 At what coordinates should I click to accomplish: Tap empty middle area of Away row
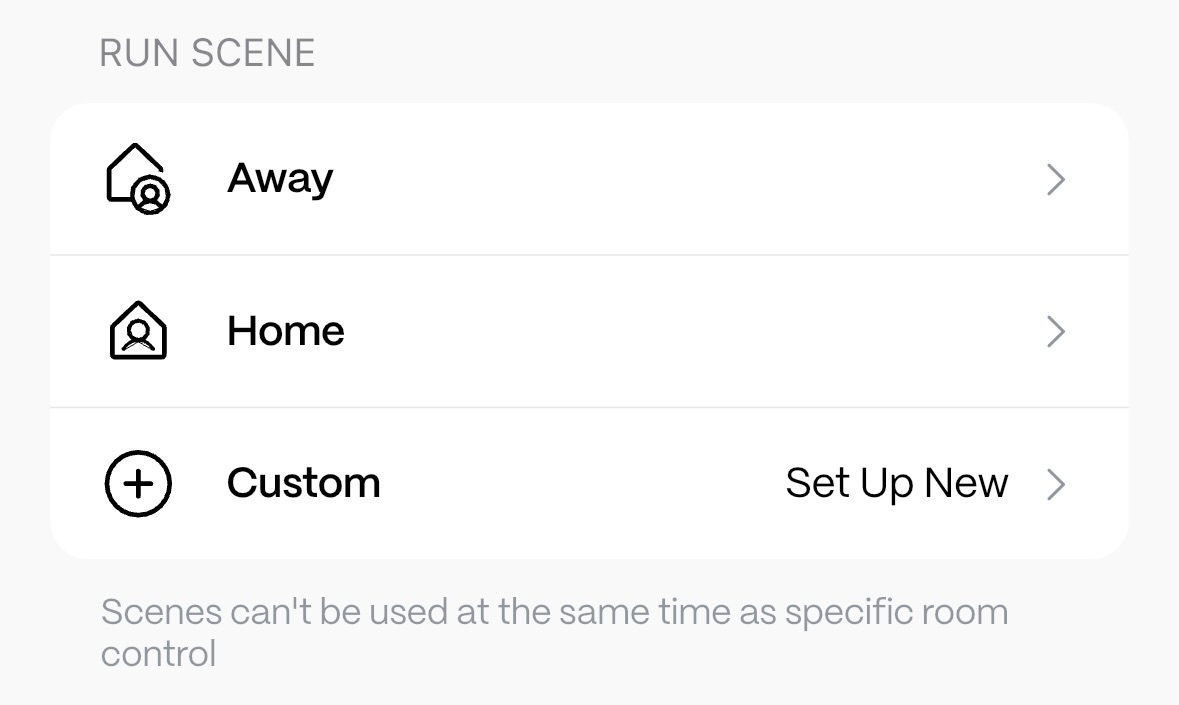pos(680,180)
